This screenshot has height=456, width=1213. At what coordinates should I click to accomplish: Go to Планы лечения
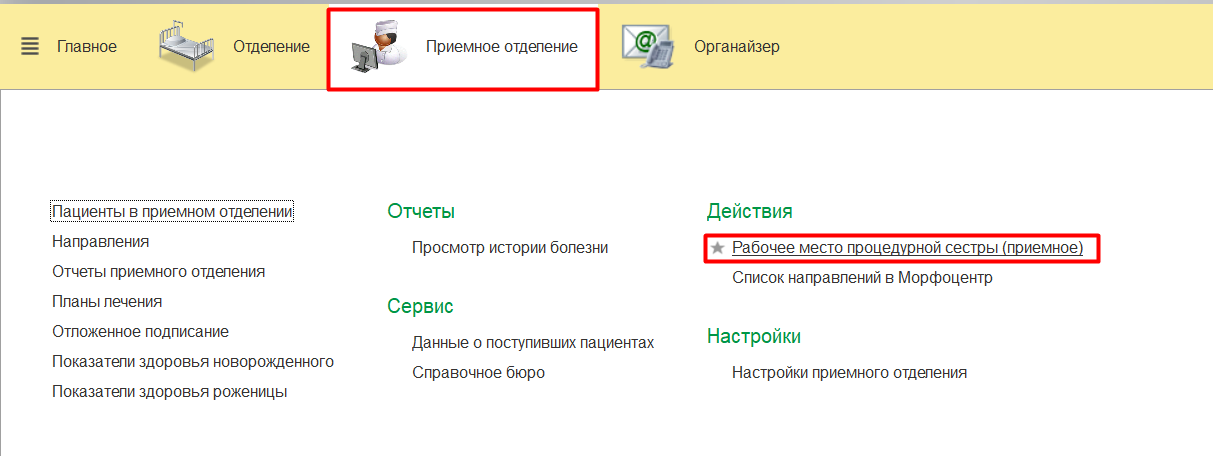pos(107,301)
